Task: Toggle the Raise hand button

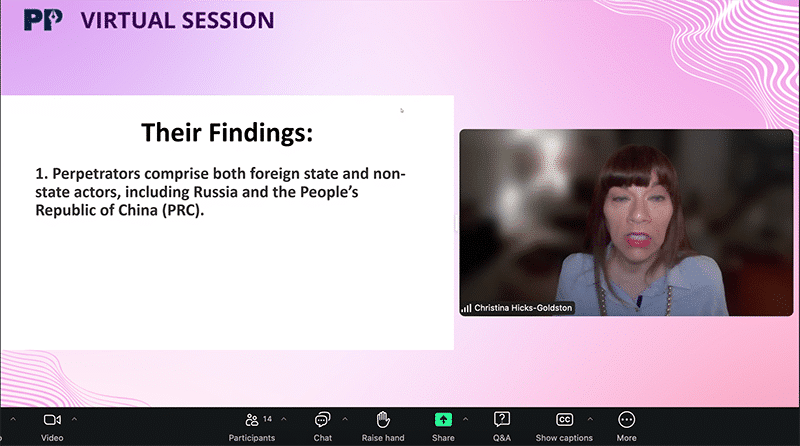Action: (382, 420)
